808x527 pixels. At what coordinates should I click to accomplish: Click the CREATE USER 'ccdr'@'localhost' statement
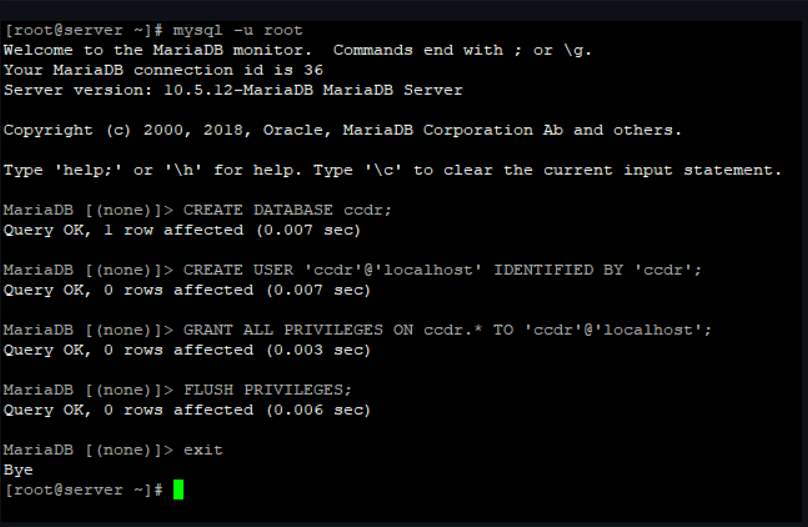443,270
